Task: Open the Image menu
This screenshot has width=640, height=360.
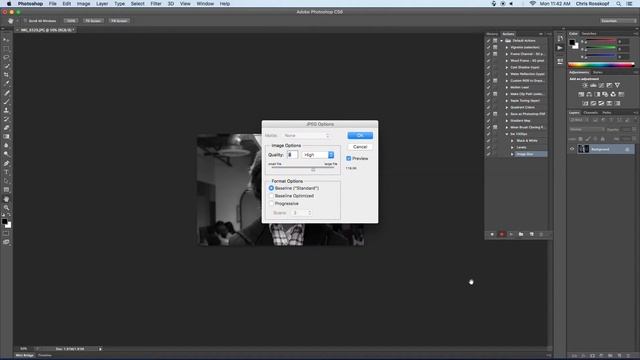Action: [x=83, y=4]
